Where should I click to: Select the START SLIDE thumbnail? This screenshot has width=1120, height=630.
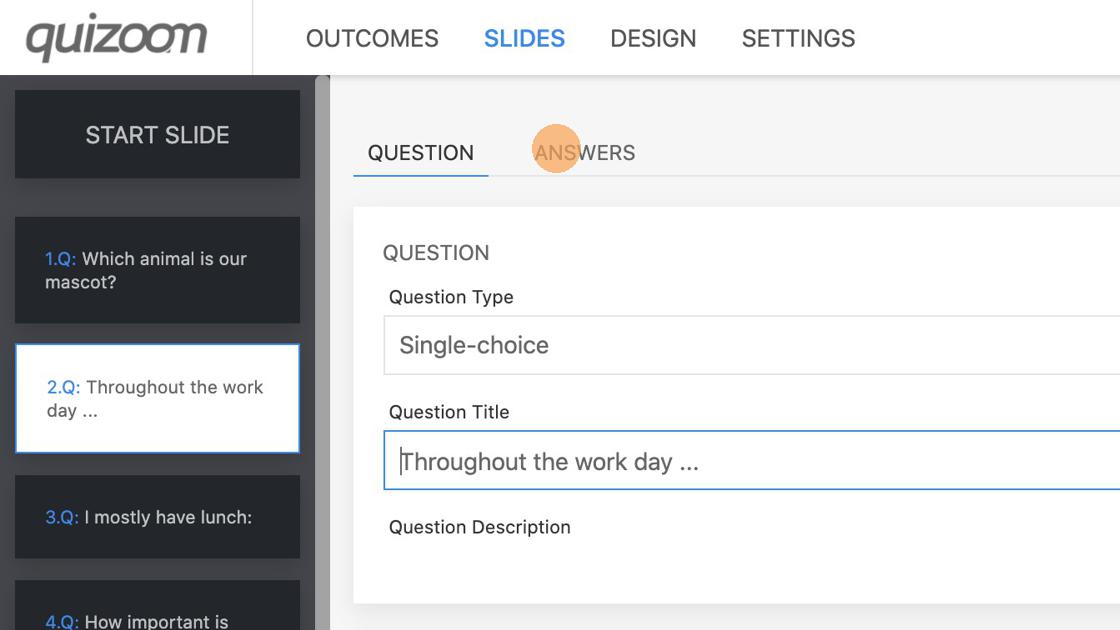(157, 135)
